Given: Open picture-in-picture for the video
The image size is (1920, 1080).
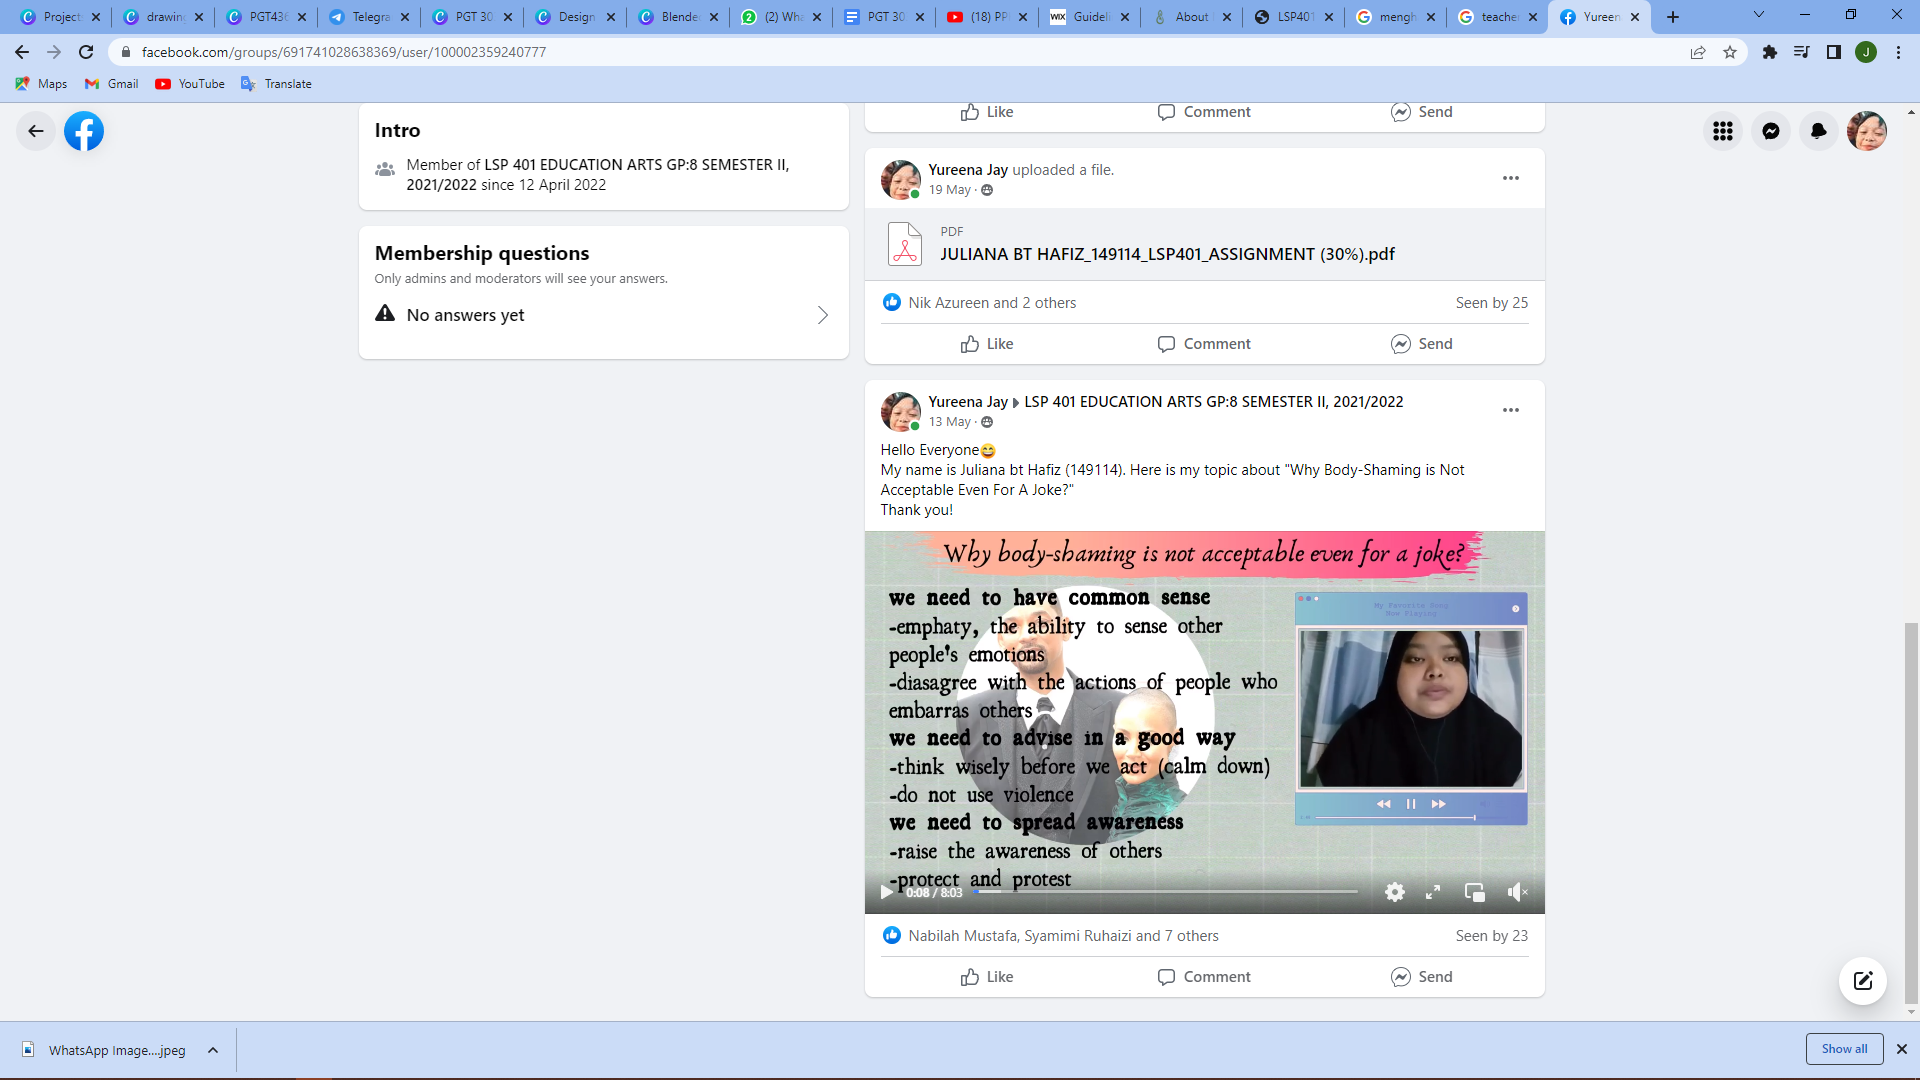Looking at the screenshot, I should click(x=1474, y=892).
